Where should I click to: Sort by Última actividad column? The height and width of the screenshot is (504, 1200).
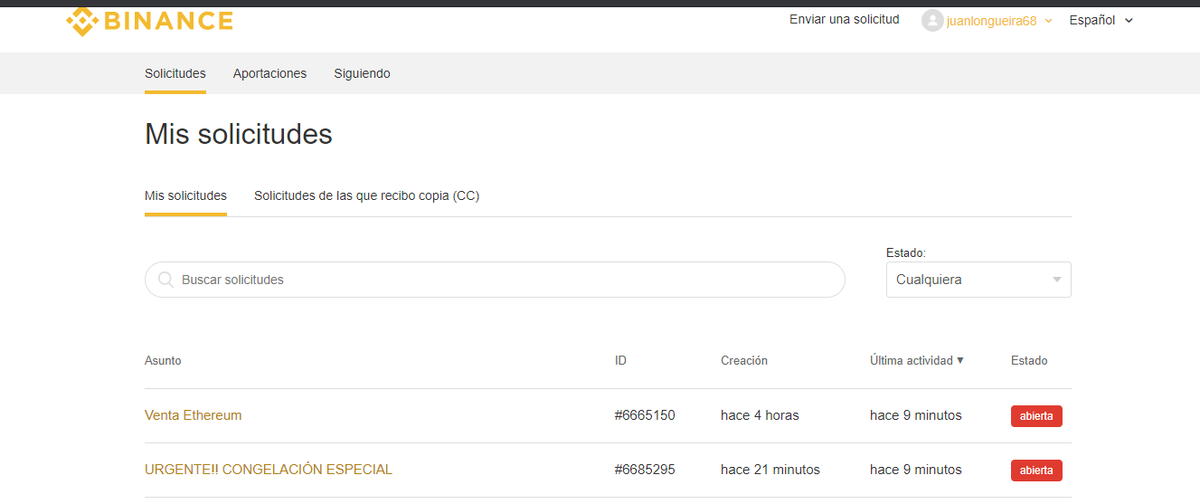pyautogui.click(x=917, y=360)
